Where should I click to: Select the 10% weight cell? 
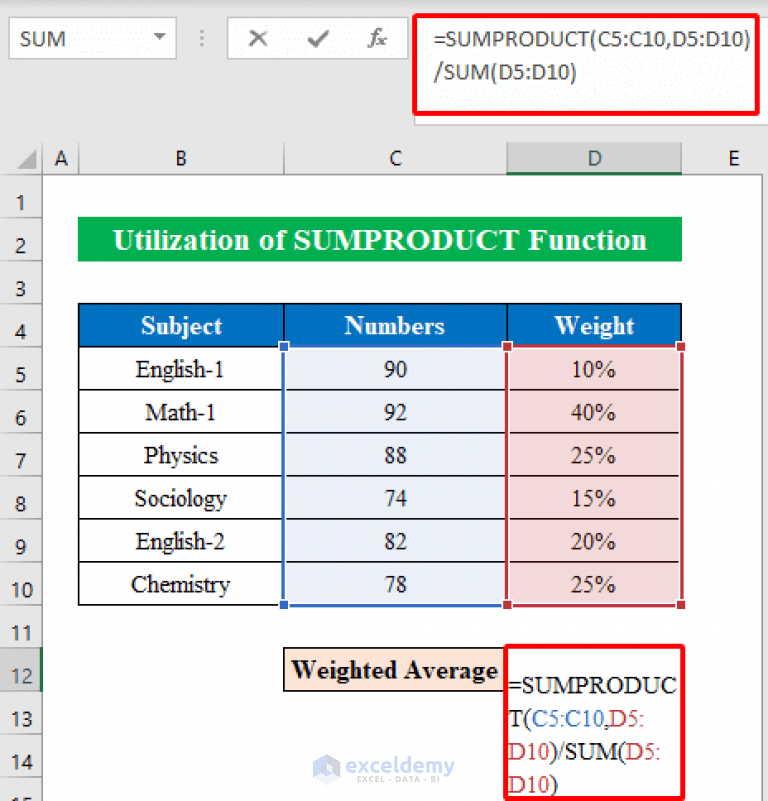click(x=594, y=369)
